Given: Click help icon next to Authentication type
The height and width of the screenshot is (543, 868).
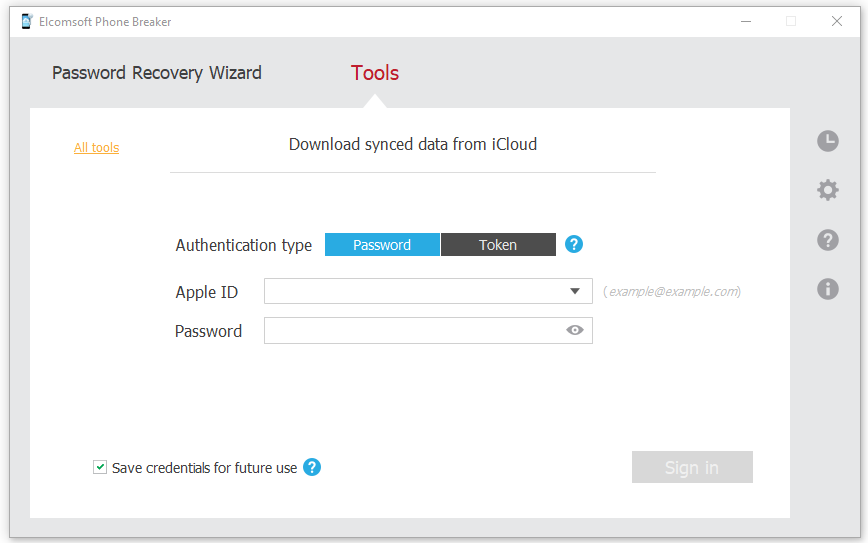Looking at the screenshot, I should 574,245.
